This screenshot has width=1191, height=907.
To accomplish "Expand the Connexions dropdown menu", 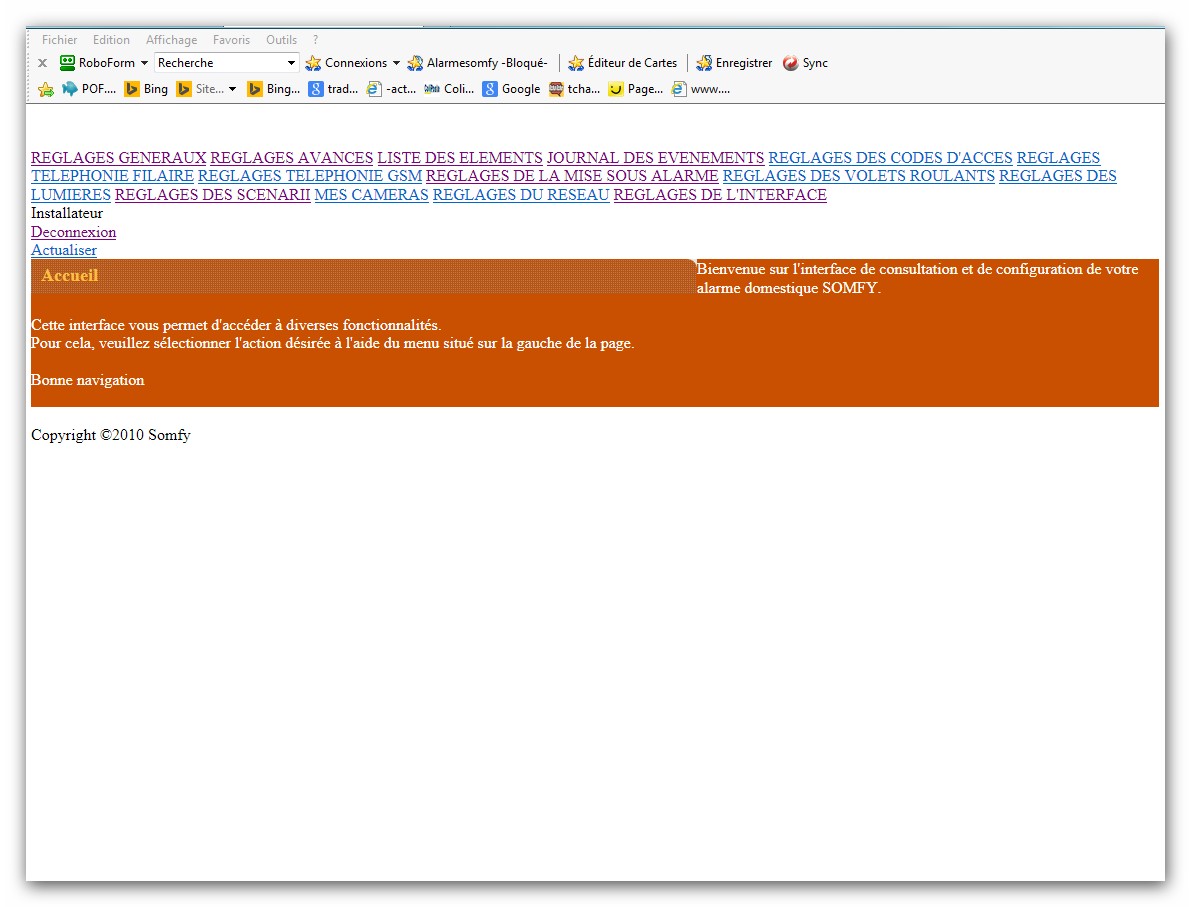I will [x=396, y=63].
